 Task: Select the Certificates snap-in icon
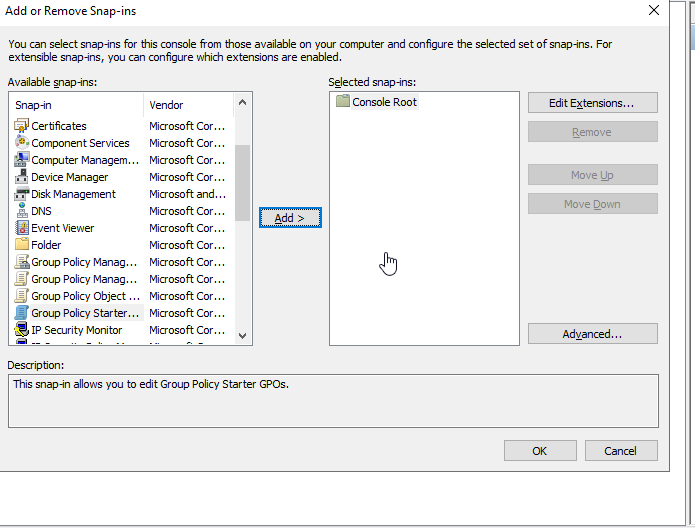point(22,126)
